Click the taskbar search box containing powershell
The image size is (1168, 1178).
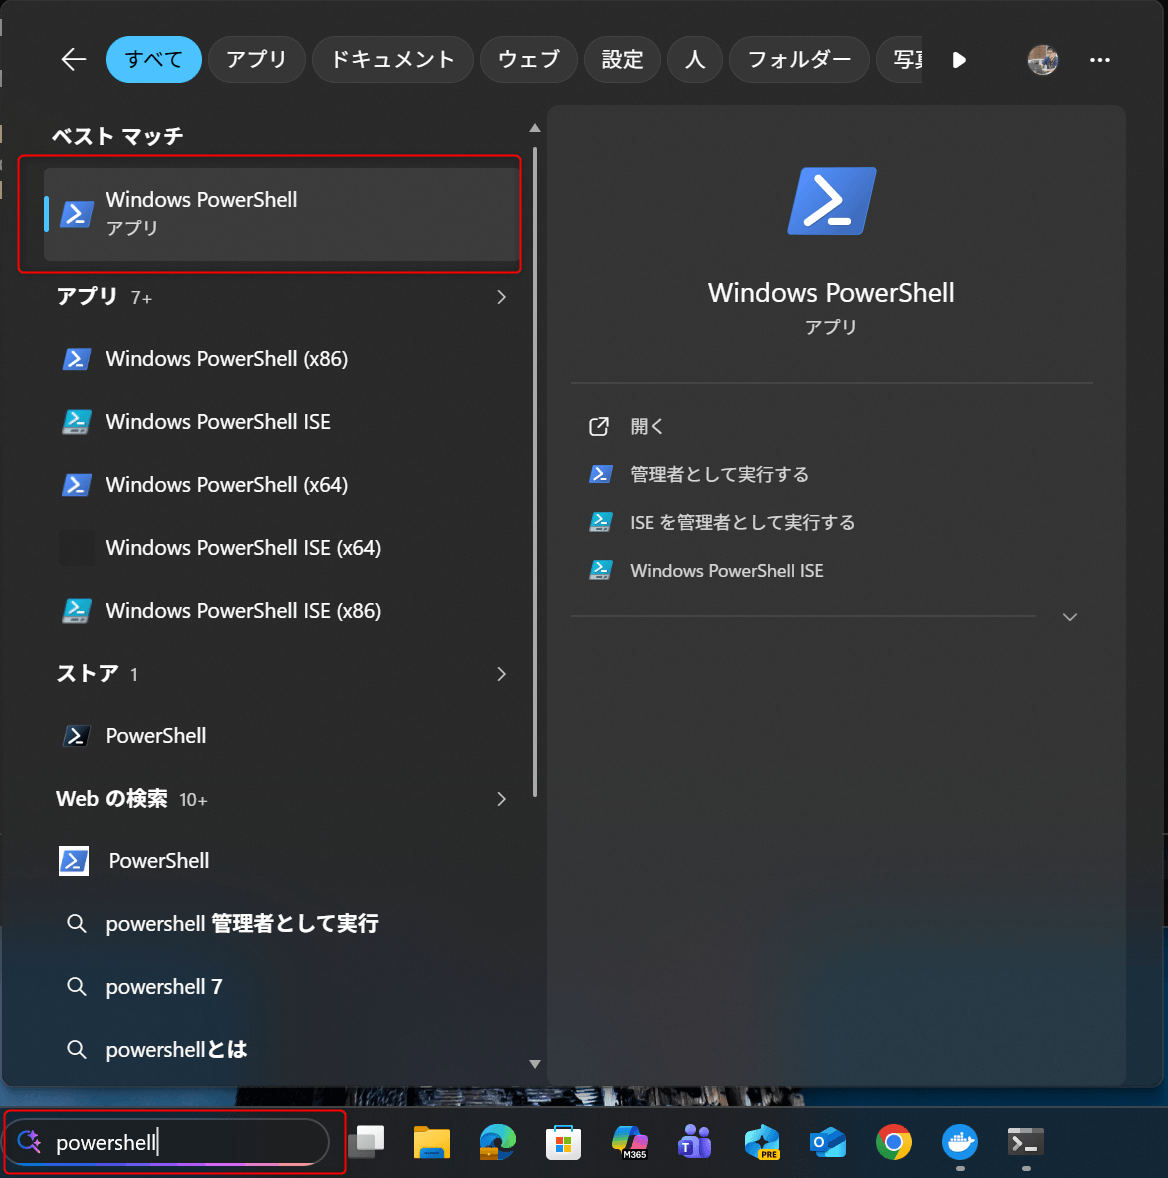(168, 1143)
